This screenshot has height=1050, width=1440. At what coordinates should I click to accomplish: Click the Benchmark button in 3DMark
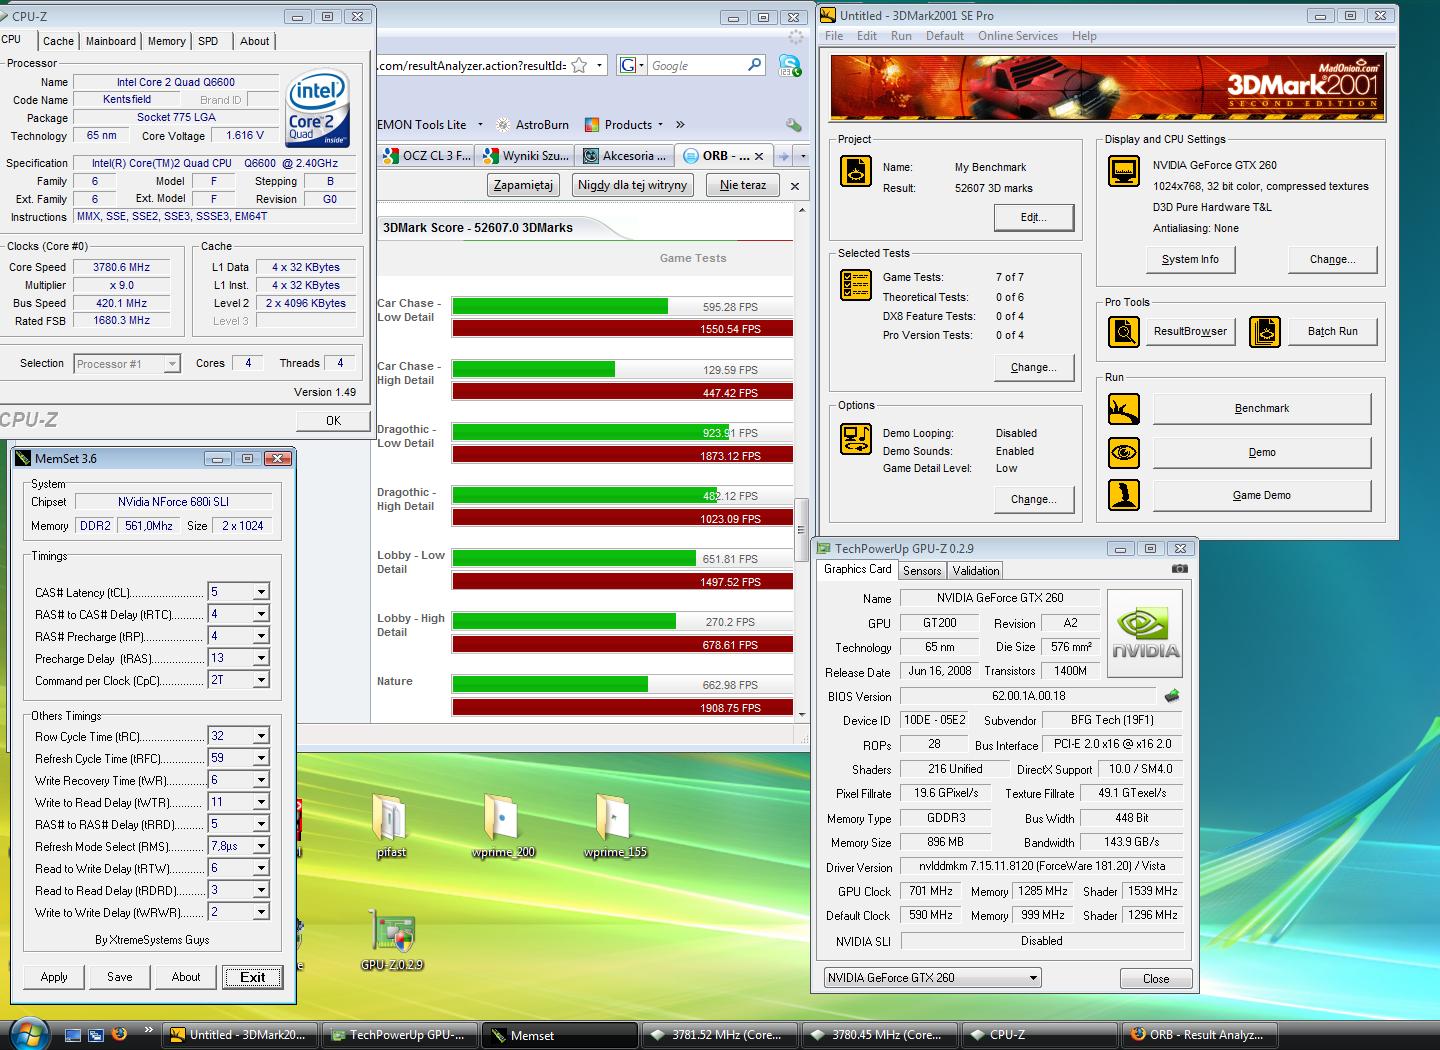pyautogui.click(x=1261, y=409)
